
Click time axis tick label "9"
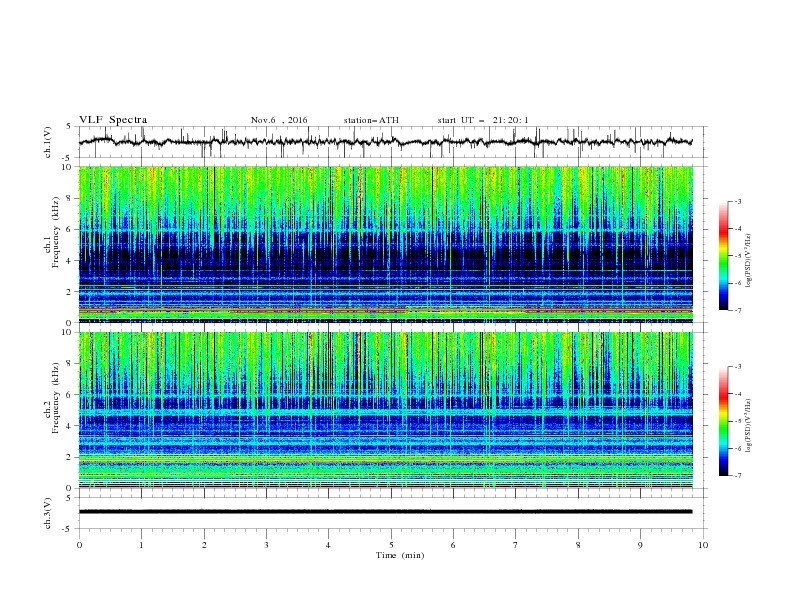pos(640,545)
